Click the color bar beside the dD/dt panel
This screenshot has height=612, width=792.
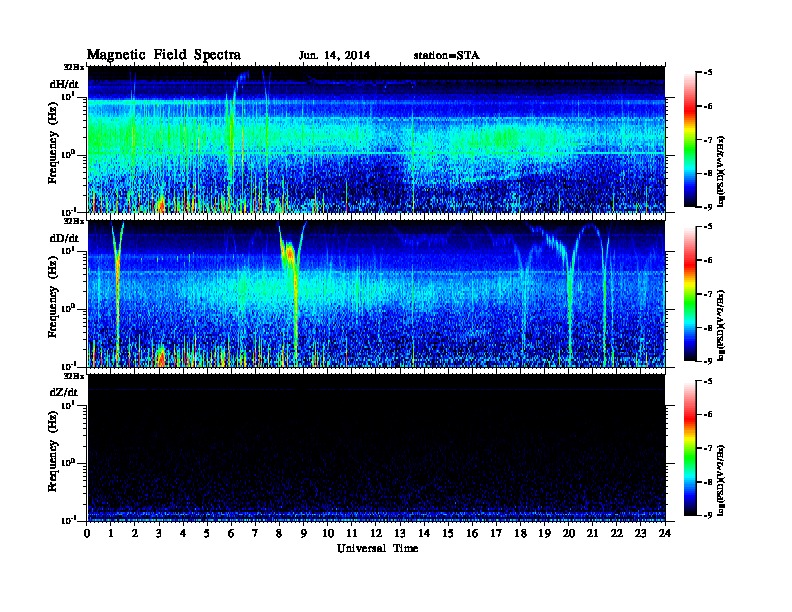690,294
